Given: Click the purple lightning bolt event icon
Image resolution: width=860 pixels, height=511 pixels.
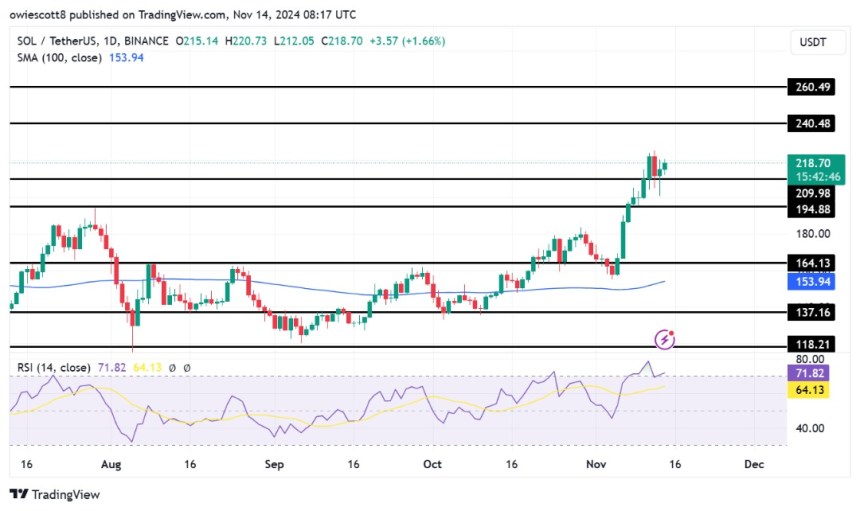Looking at the screenshot, I should coord(664,340).
